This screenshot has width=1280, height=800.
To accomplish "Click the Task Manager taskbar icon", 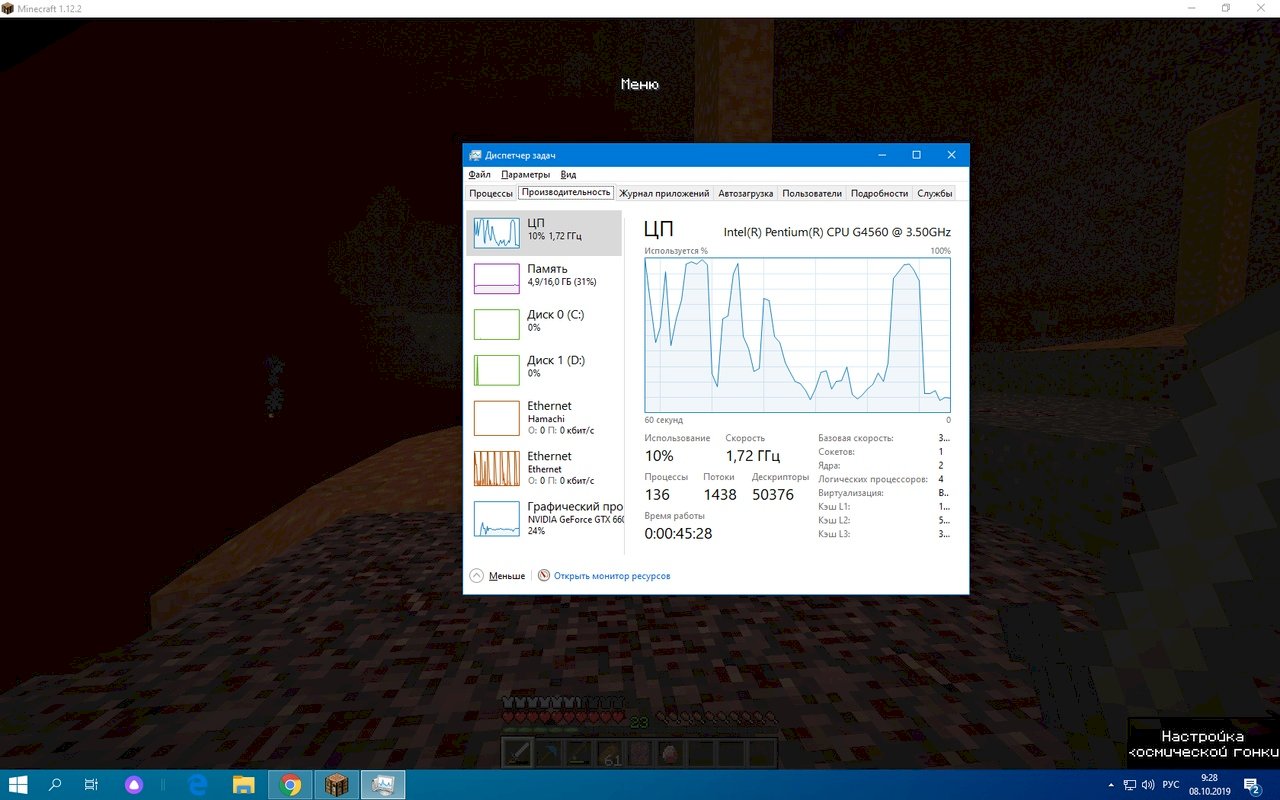I will (x=382, y=785).
